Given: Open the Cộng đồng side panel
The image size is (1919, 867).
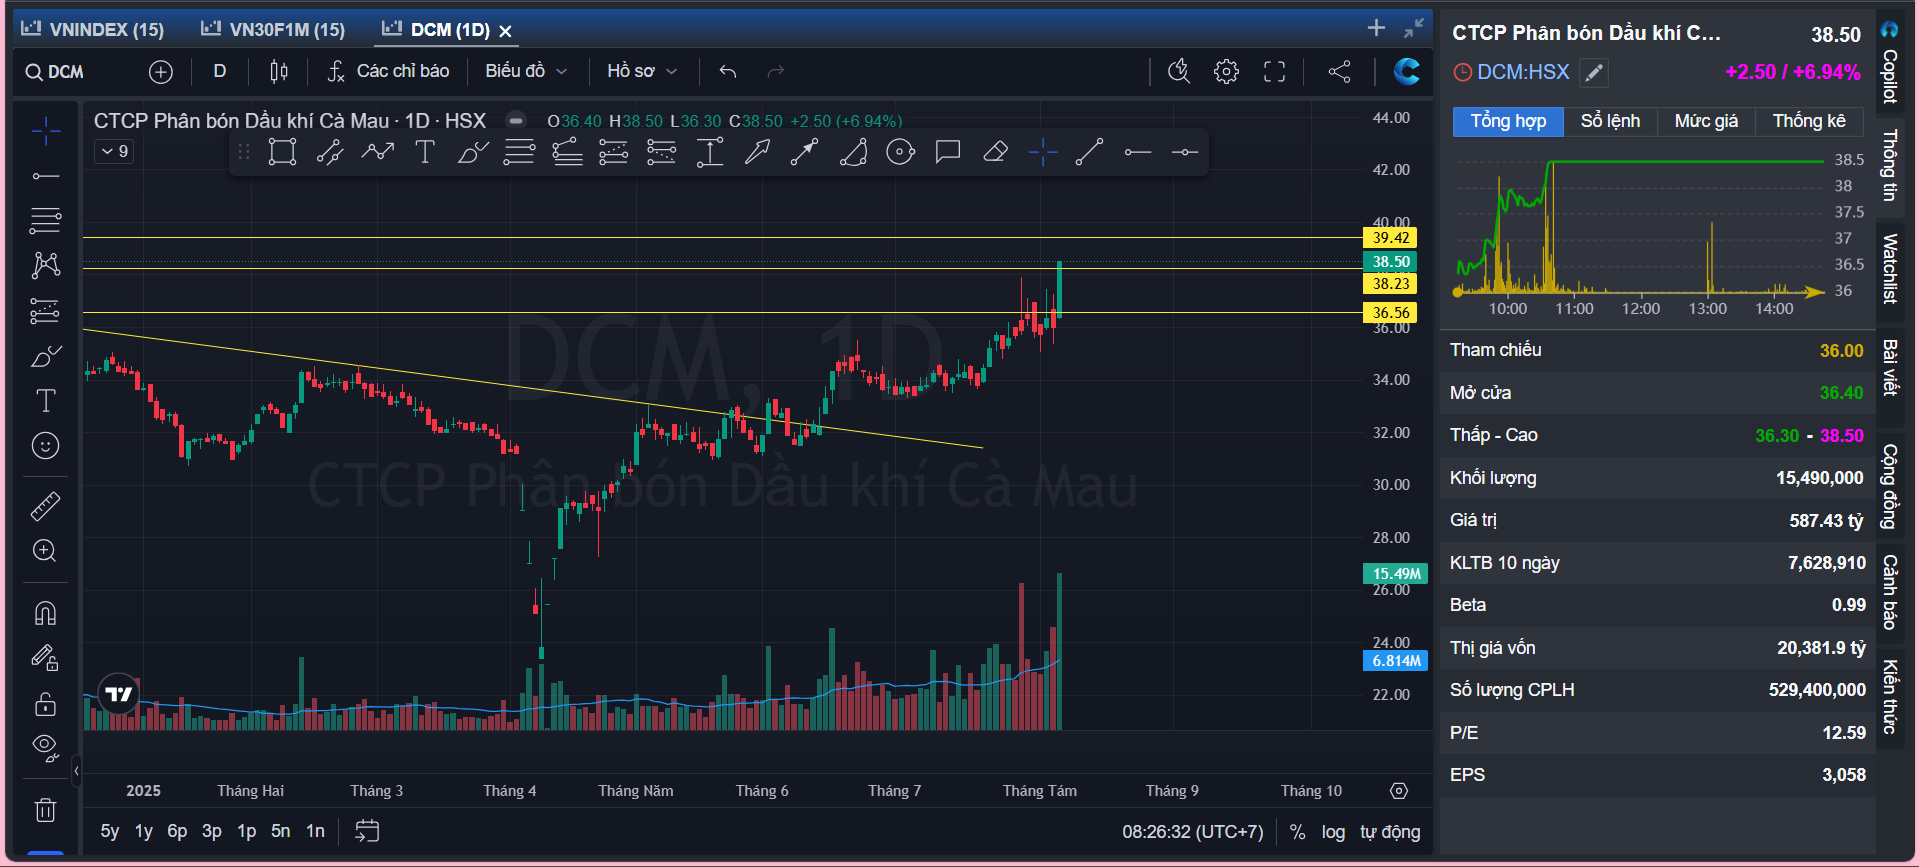Looking at the screenshot, I should coord(1889,486).
